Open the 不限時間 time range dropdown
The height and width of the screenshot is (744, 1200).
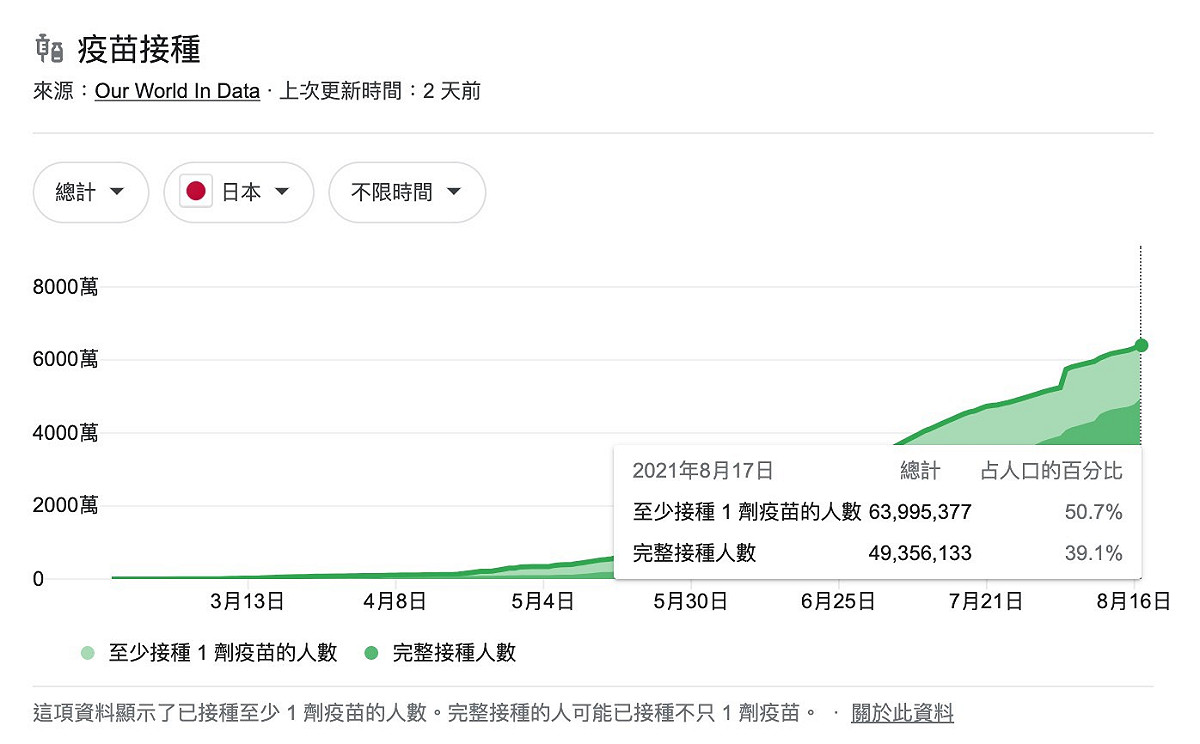click(407, 192)
